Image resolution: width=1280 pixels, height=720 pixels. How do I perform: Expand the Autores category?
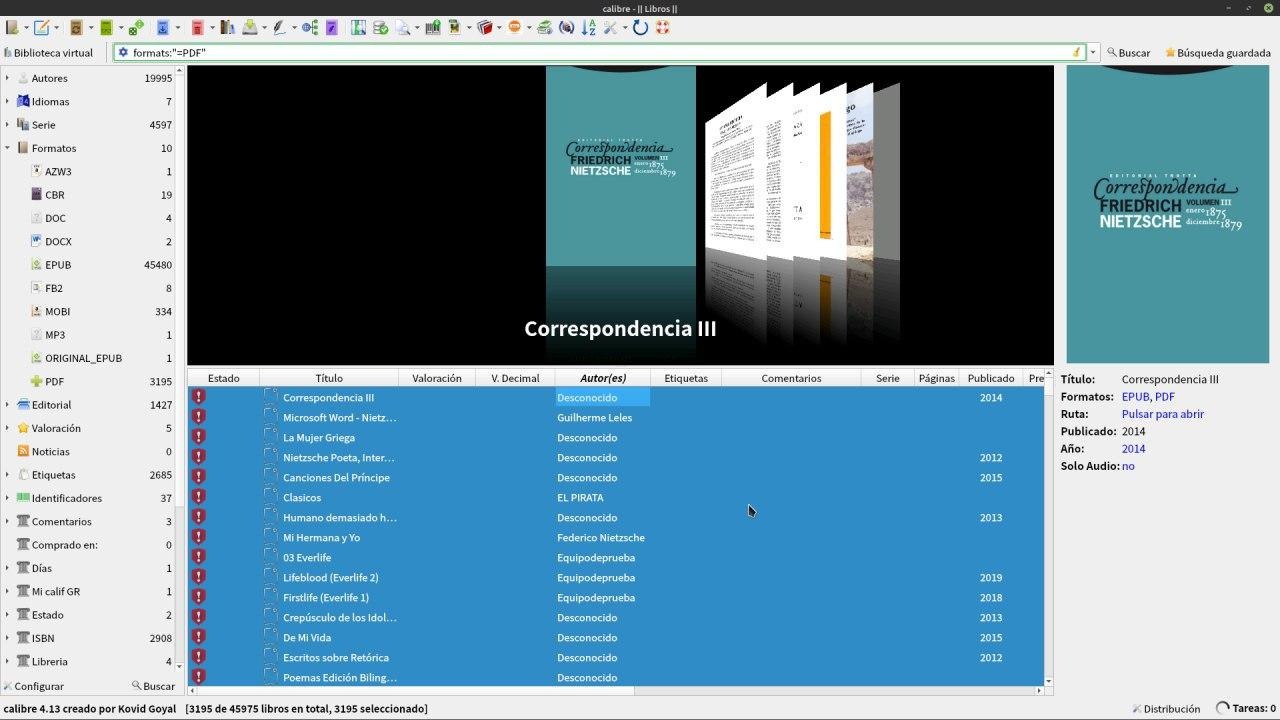[7, 78]
